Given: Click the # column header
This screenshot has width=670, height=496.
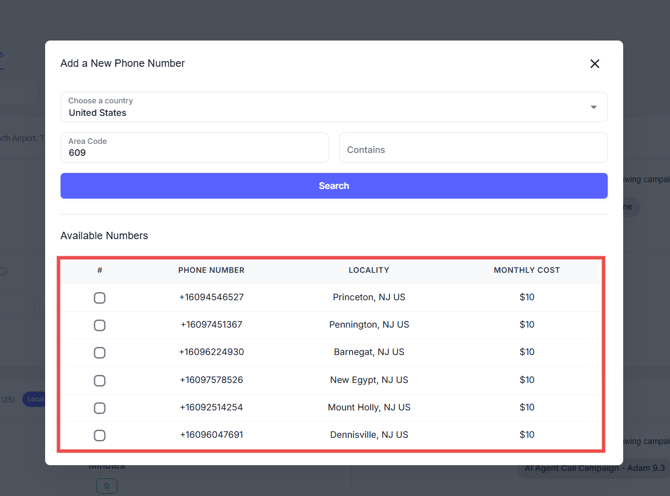Looking at the screenshot, I should point(100,270).
